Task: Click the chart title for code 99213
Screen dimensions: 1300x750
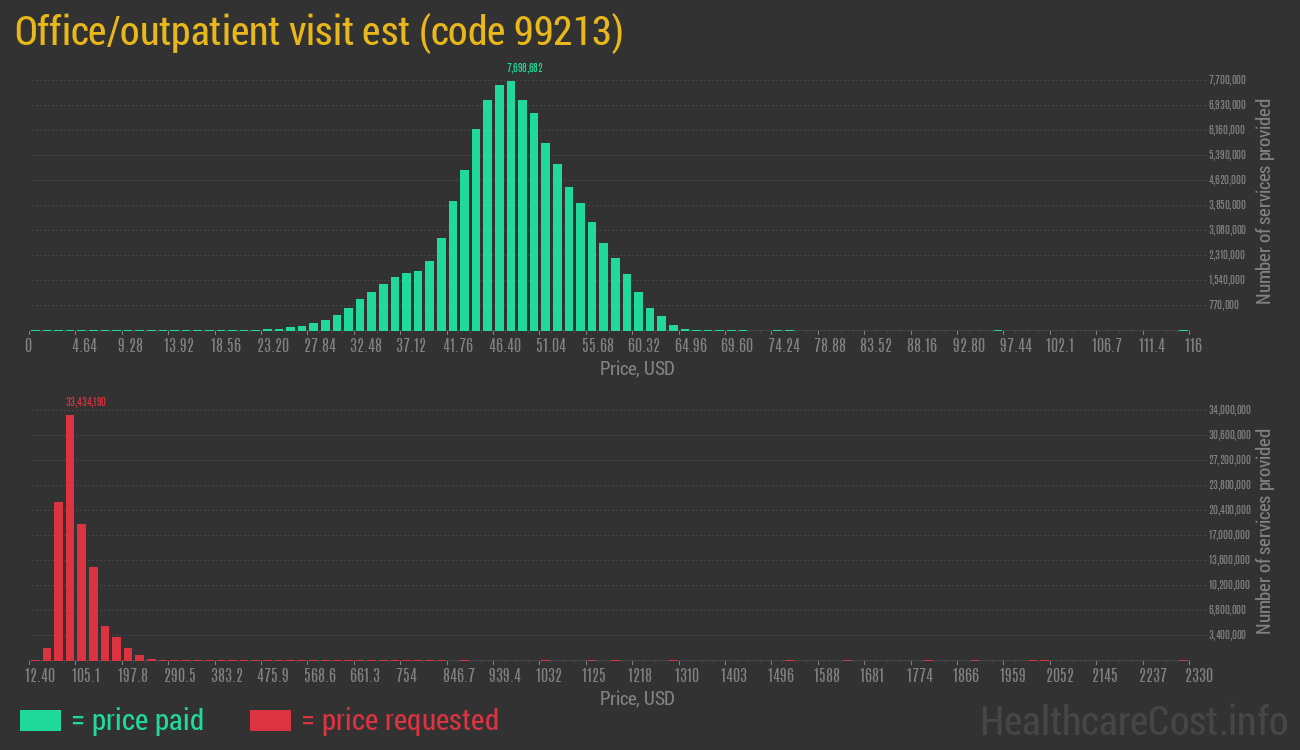Action: click(x=319, y=32)
